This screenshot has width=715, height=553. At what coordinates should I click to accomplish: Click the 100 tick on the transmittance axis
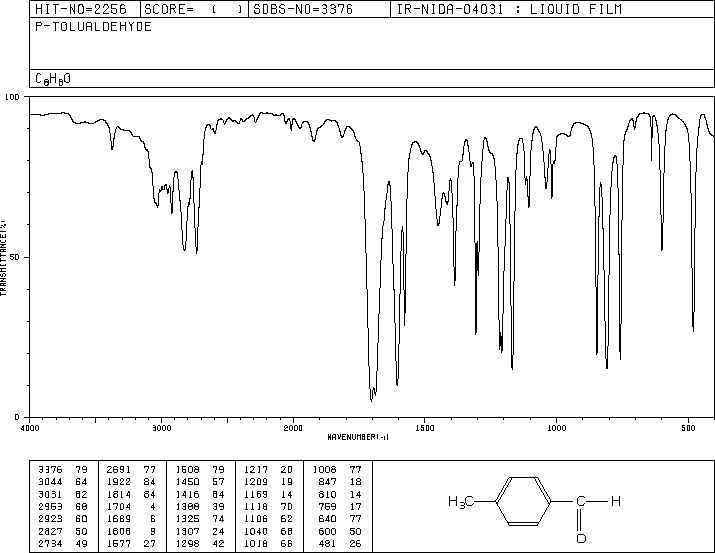click(x=12, y=97)
